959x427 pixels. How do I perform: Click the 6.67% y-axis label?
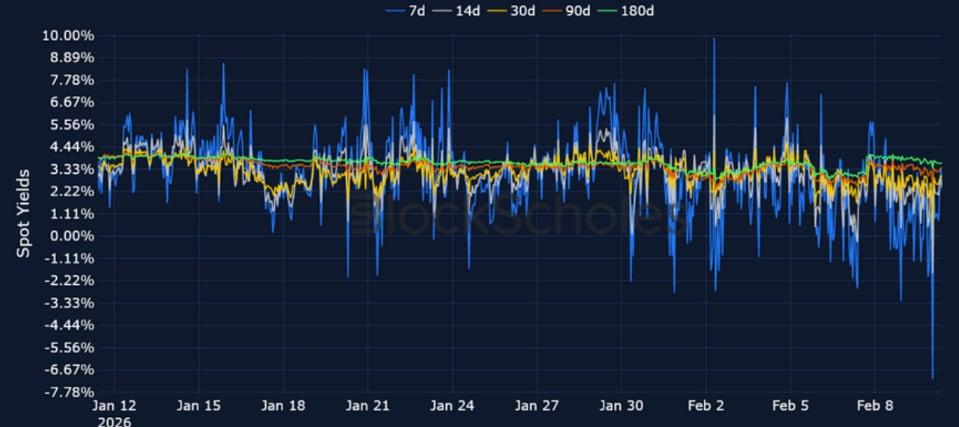tap(72, 102)
